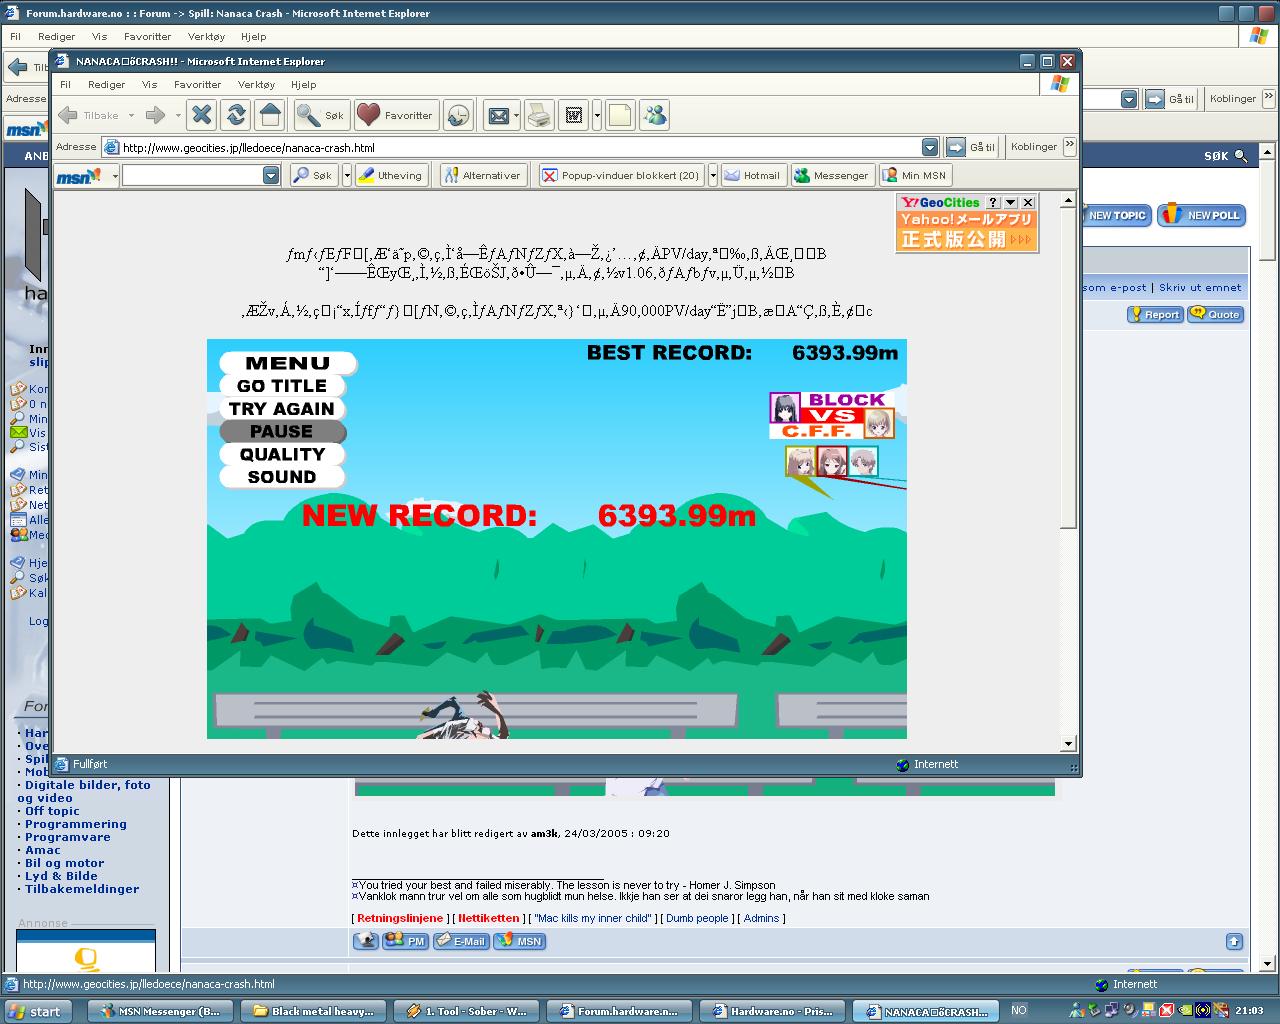The height and width of the screenshot is (1024, 1280).
Task: Click the Messenger buddies icon in toolbar
Action: (x=655, y=115)
